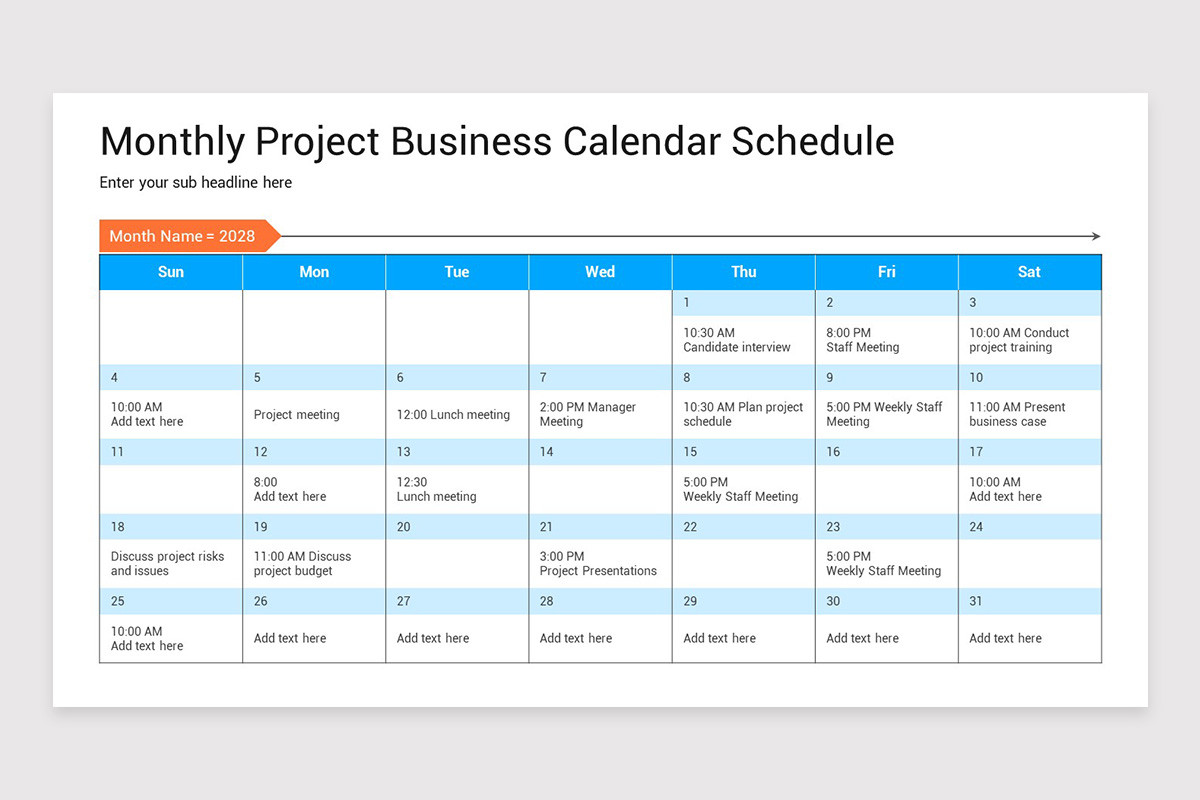The height and width of the screenshot is (800, 1200).
Task: Open the Present business case entry
Action: point(1017,414)
